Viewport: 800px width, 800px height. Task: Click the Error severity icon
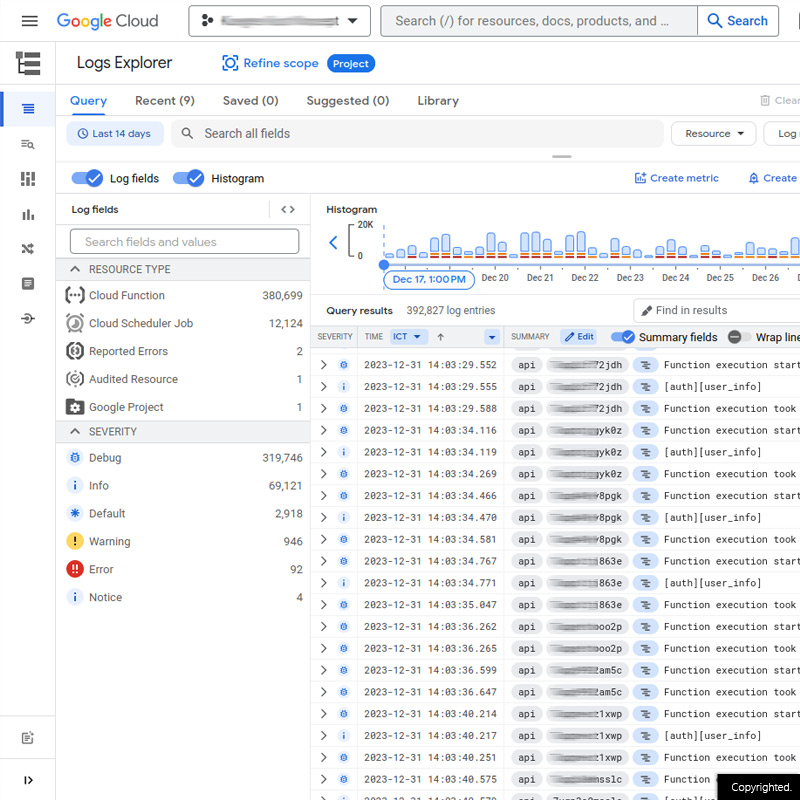click(x=74, y=570)
